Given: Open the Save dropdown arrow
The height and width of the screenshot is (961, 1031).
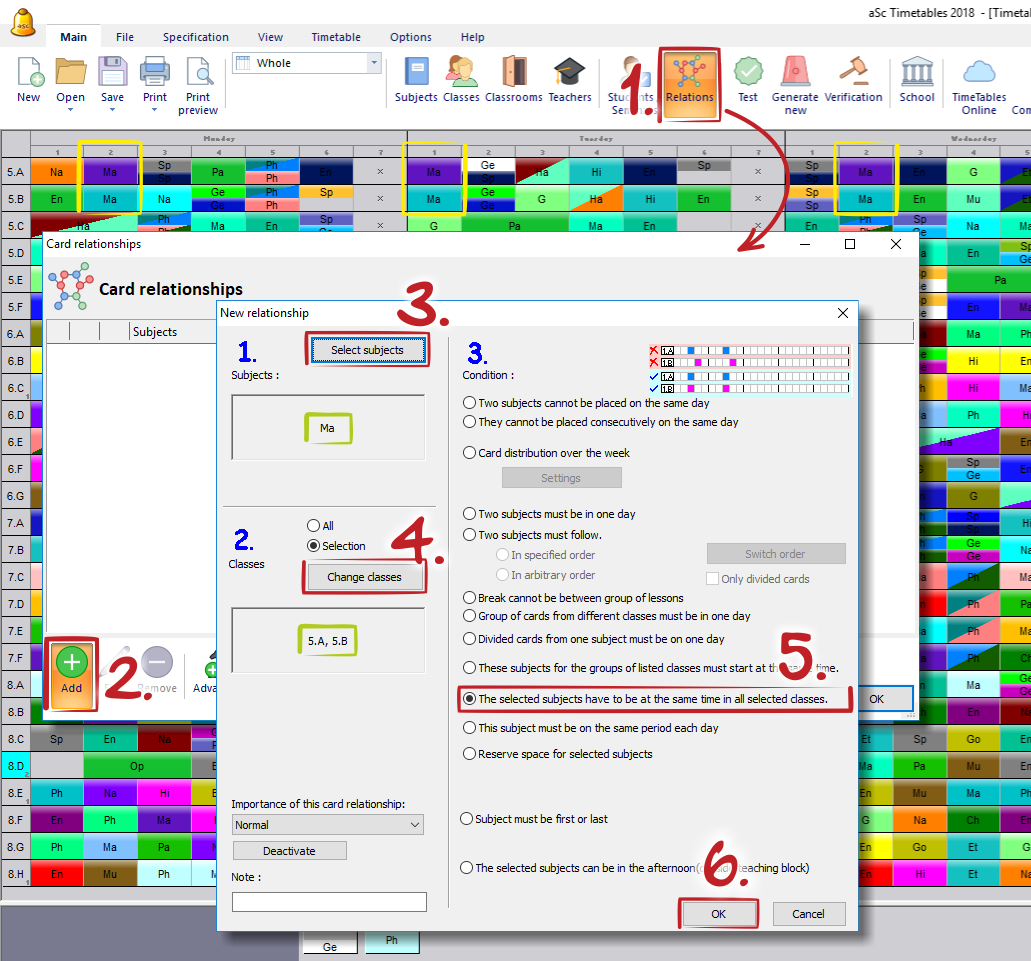Looking at the screenshot, I should point(112,111).
